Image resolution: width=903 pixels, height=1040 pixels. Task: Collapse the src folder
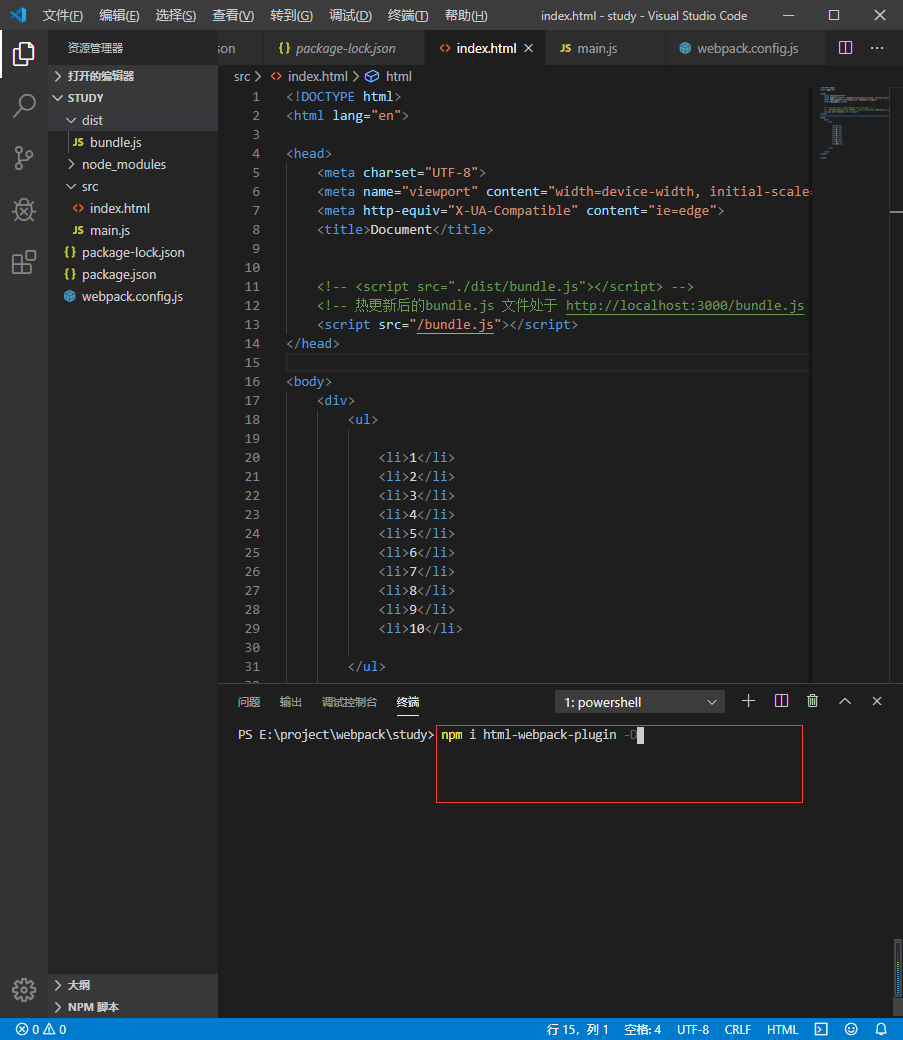coord(133,186)
